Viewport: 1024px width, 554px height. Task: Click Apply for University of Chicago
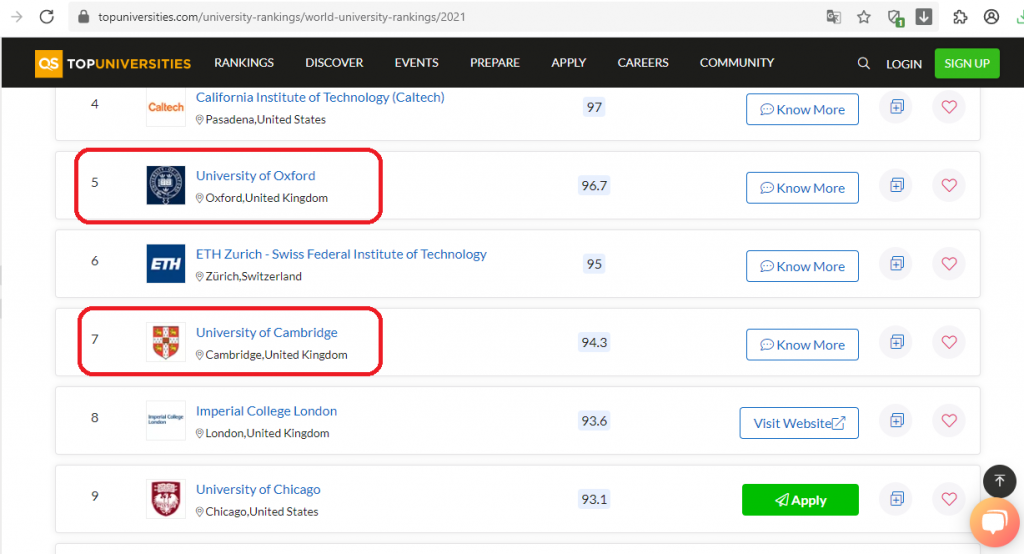tap(800, 500)
